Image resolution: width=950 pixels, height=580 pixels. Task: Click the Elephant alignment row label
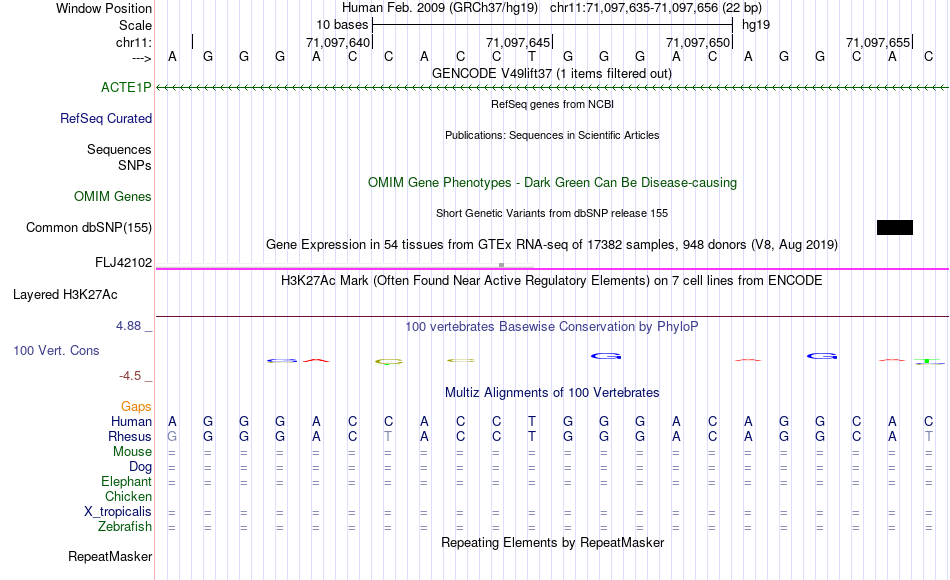click(x=126, y=481)
